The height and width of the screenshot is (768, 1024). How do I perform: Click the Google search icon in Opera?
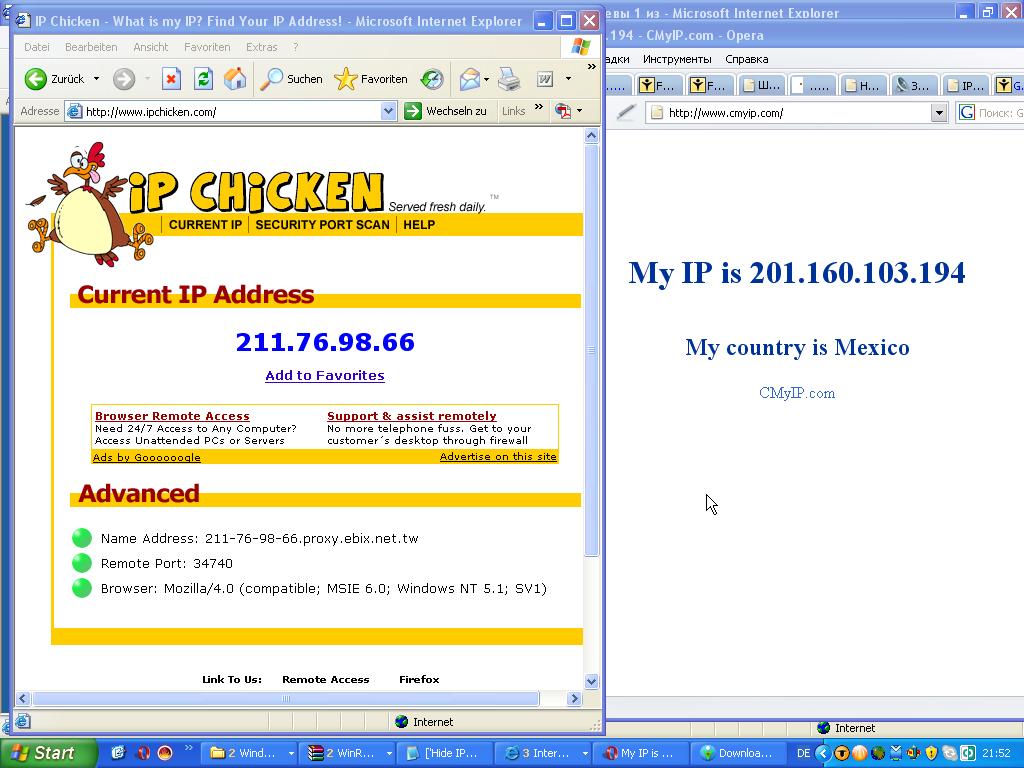(x=967, y=112)
